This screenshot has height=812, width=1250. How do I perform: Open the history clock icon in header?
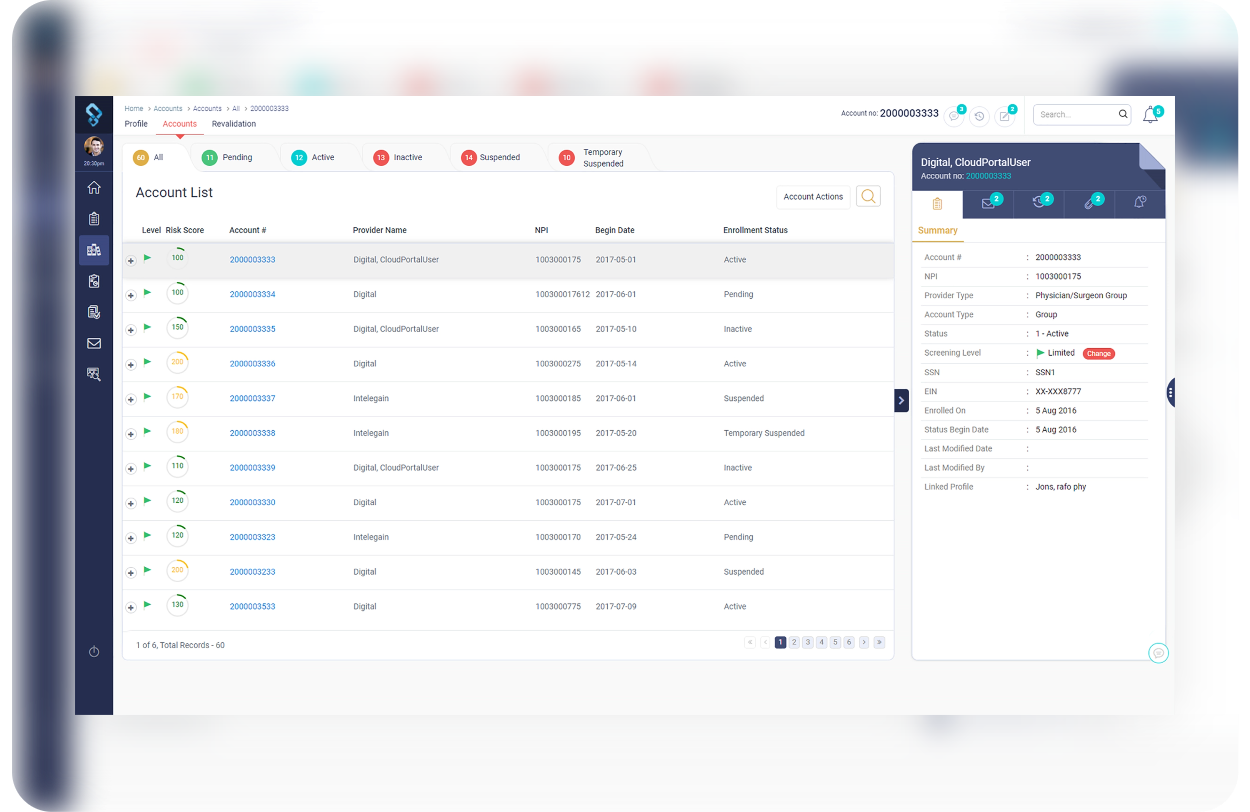980,116
